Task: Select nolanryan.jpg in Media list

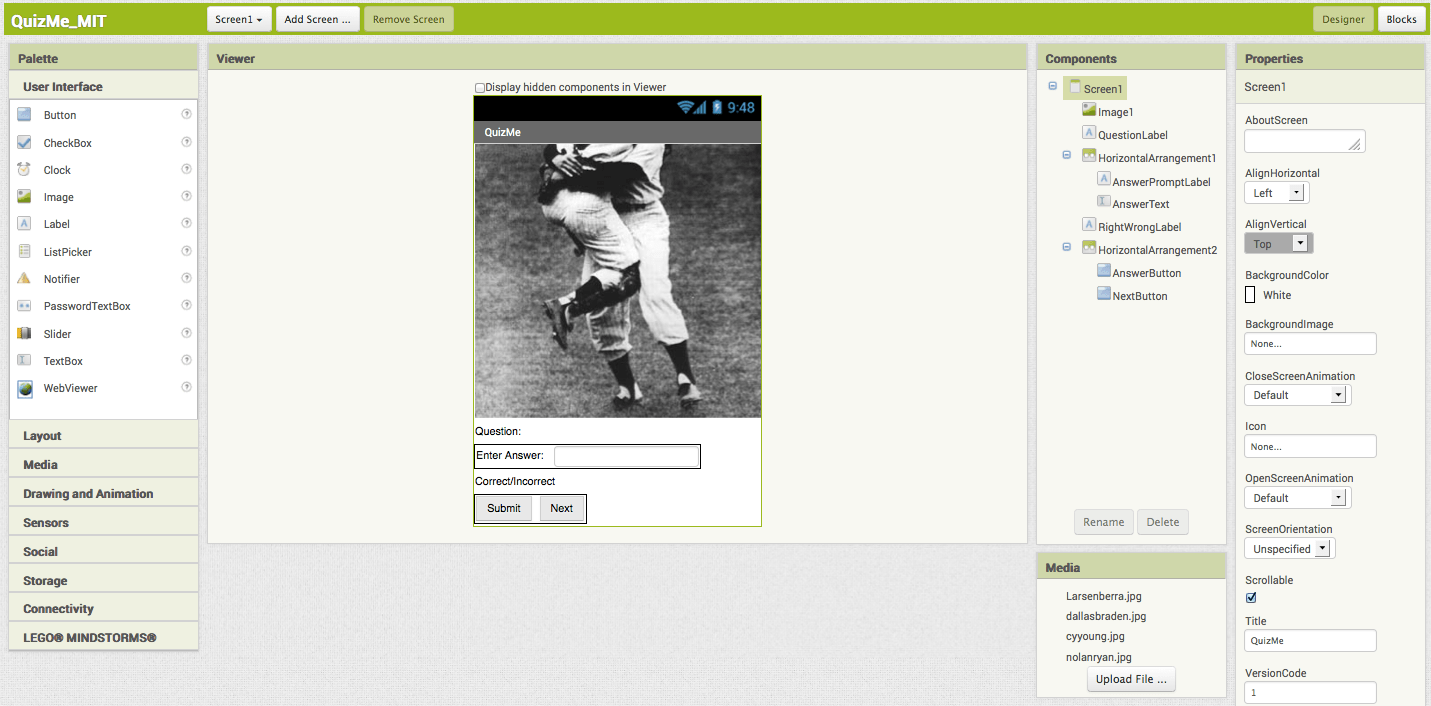Action: pos(1099,657)
